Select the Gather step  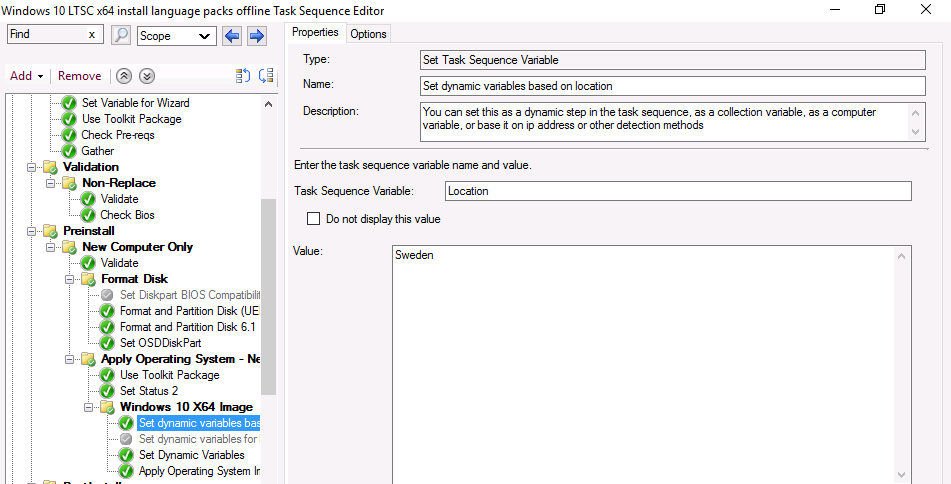[x=98, y=150]
